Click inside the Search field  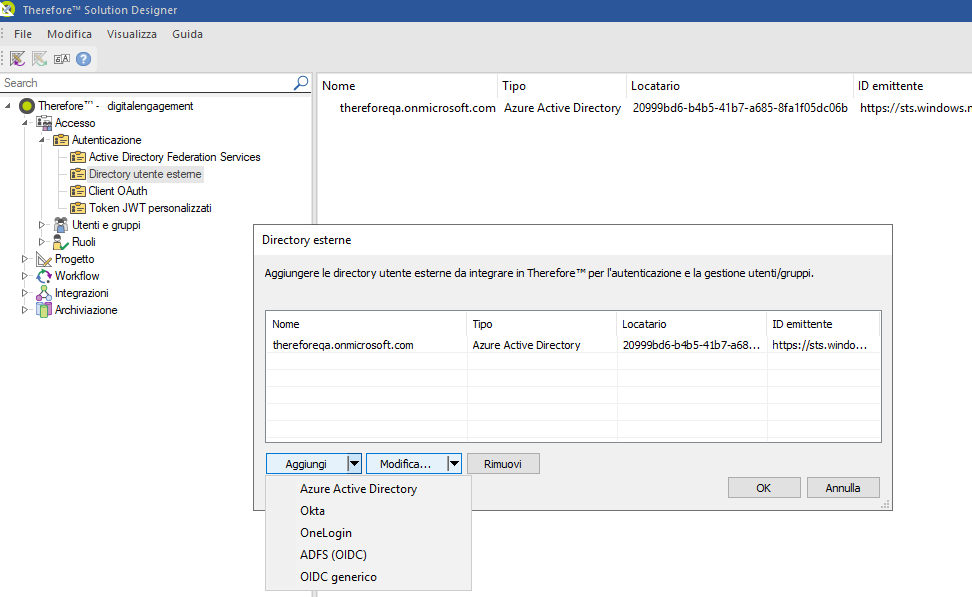(x=150, y=82)
